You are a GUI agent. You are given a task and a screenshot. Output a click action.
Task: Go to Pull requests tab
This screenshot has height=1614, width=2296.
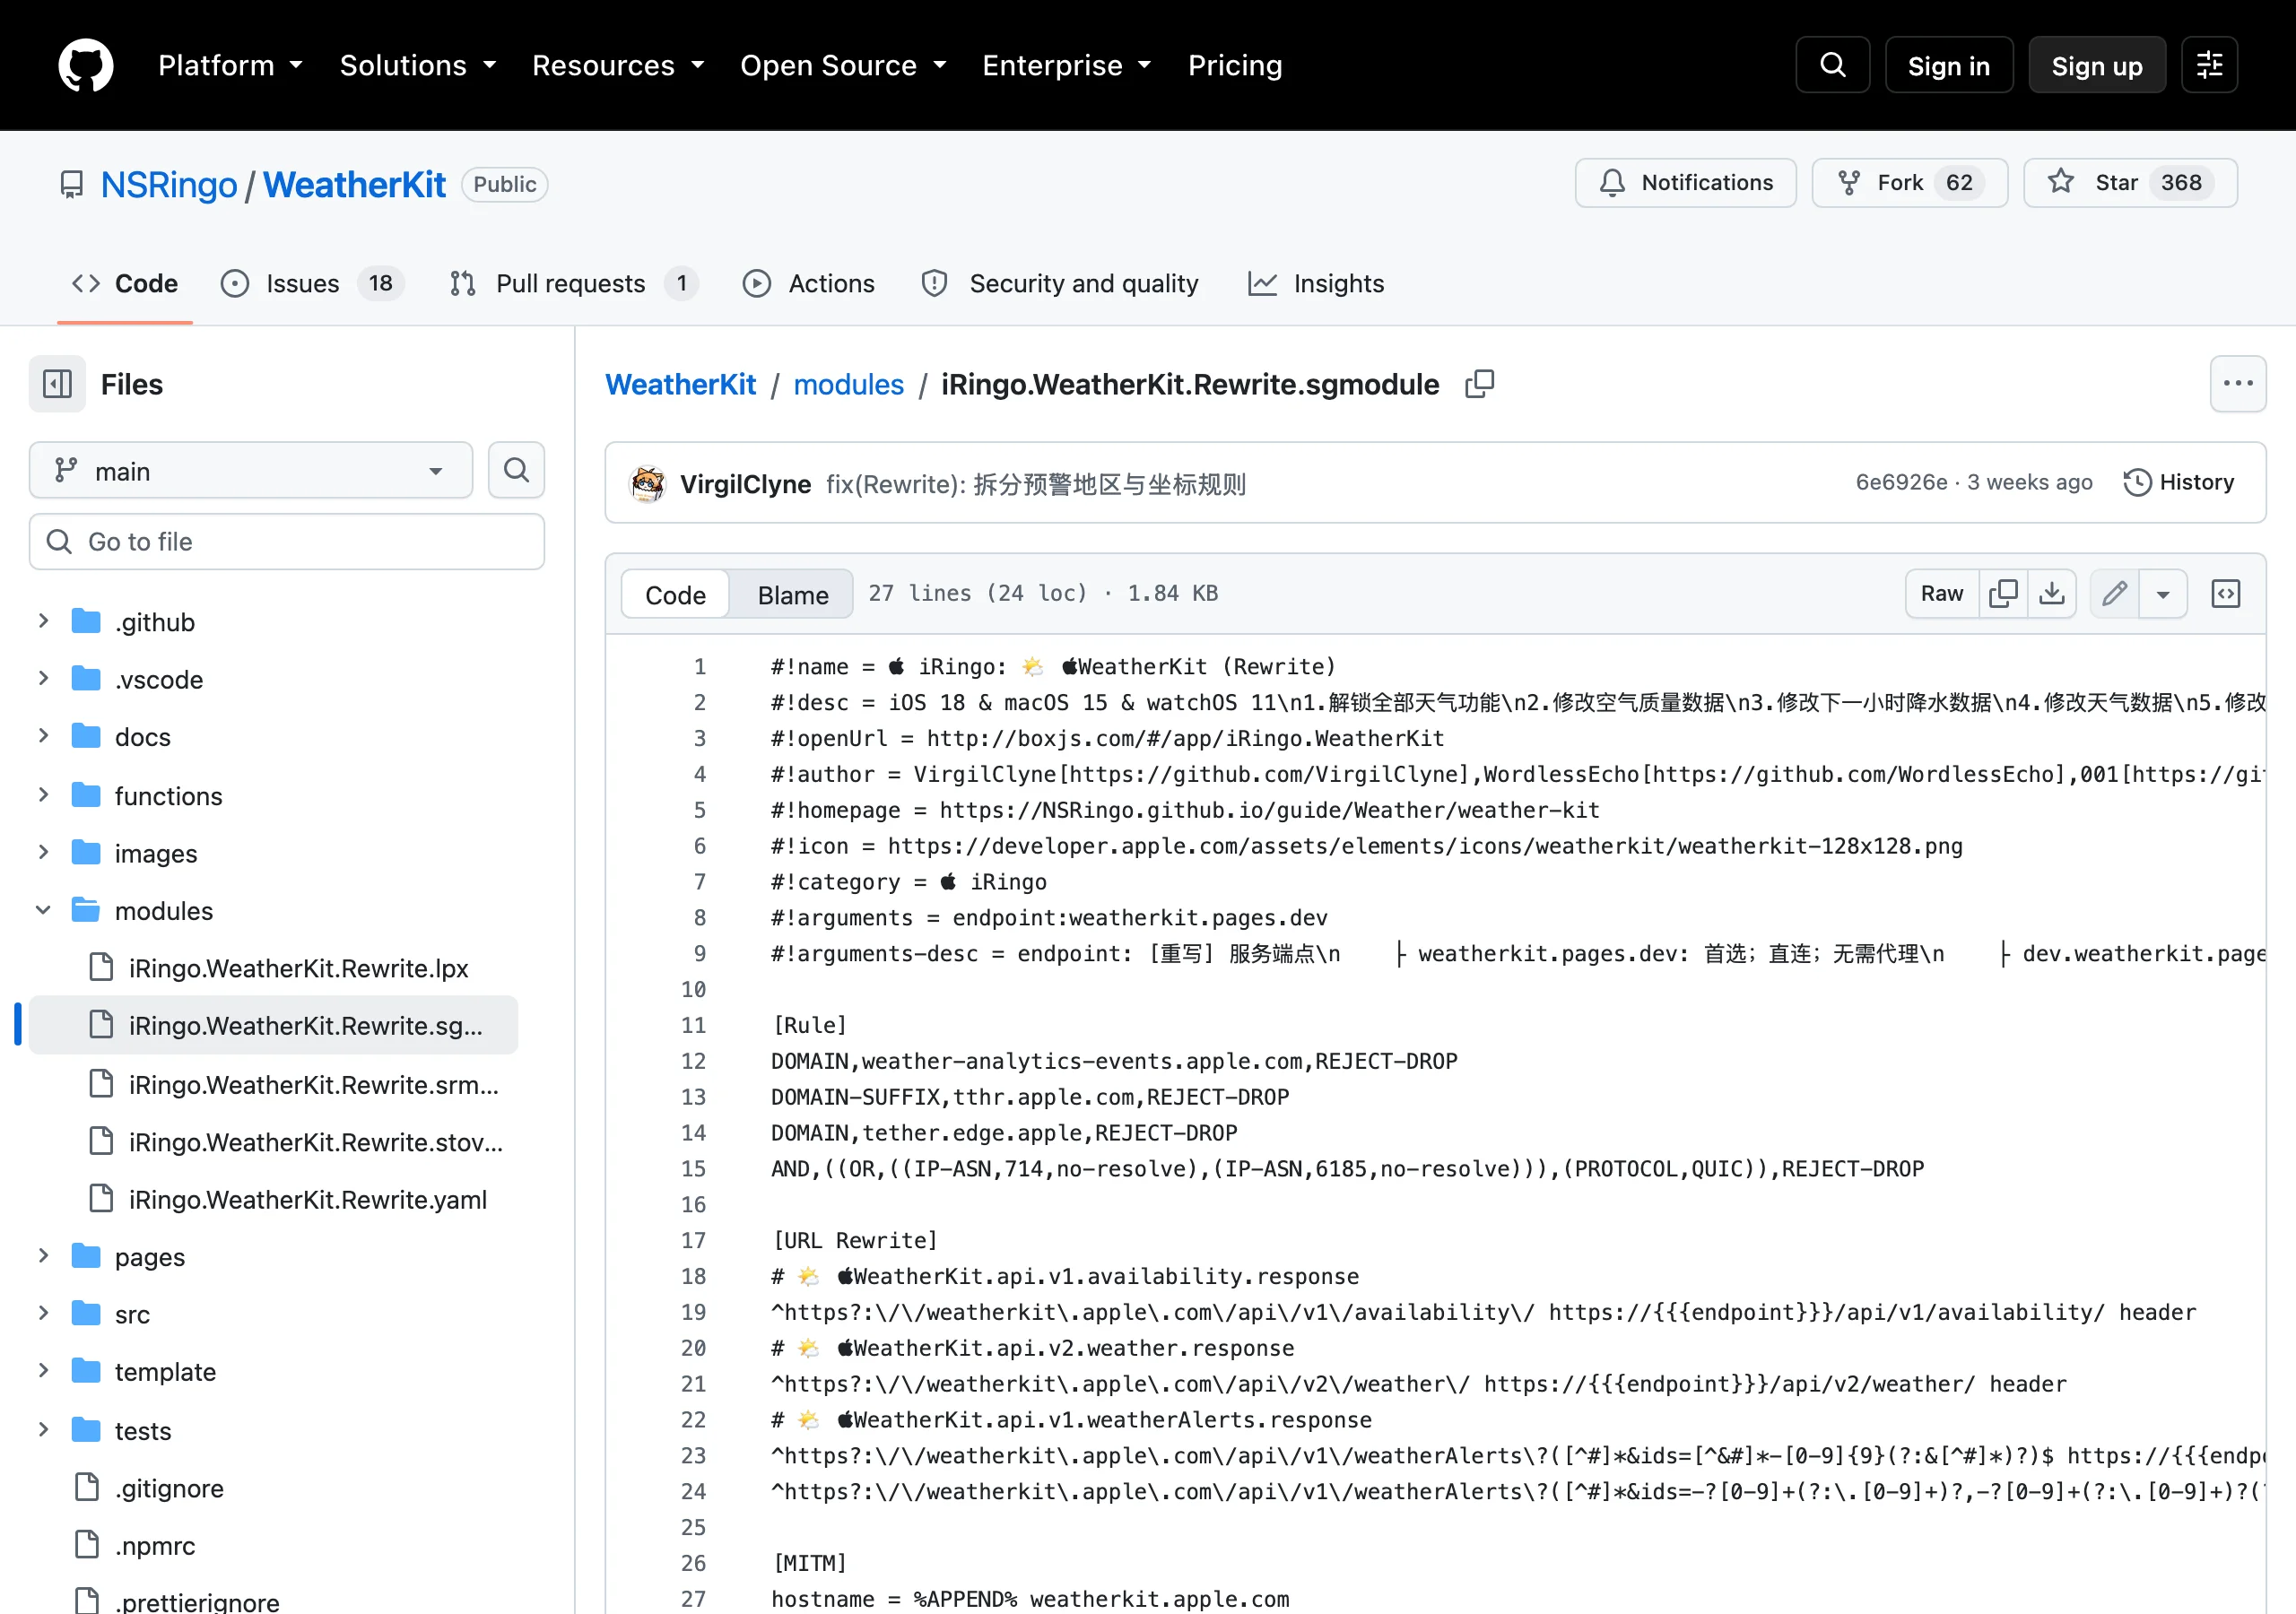[573, 284]
